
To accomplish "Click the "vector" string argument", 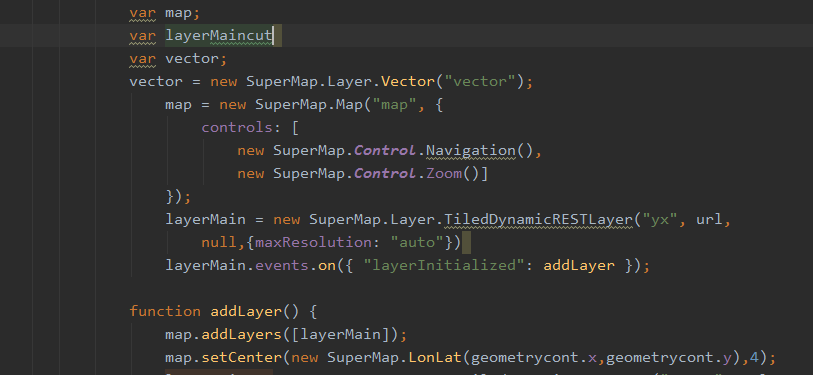I will pos(480,82).
